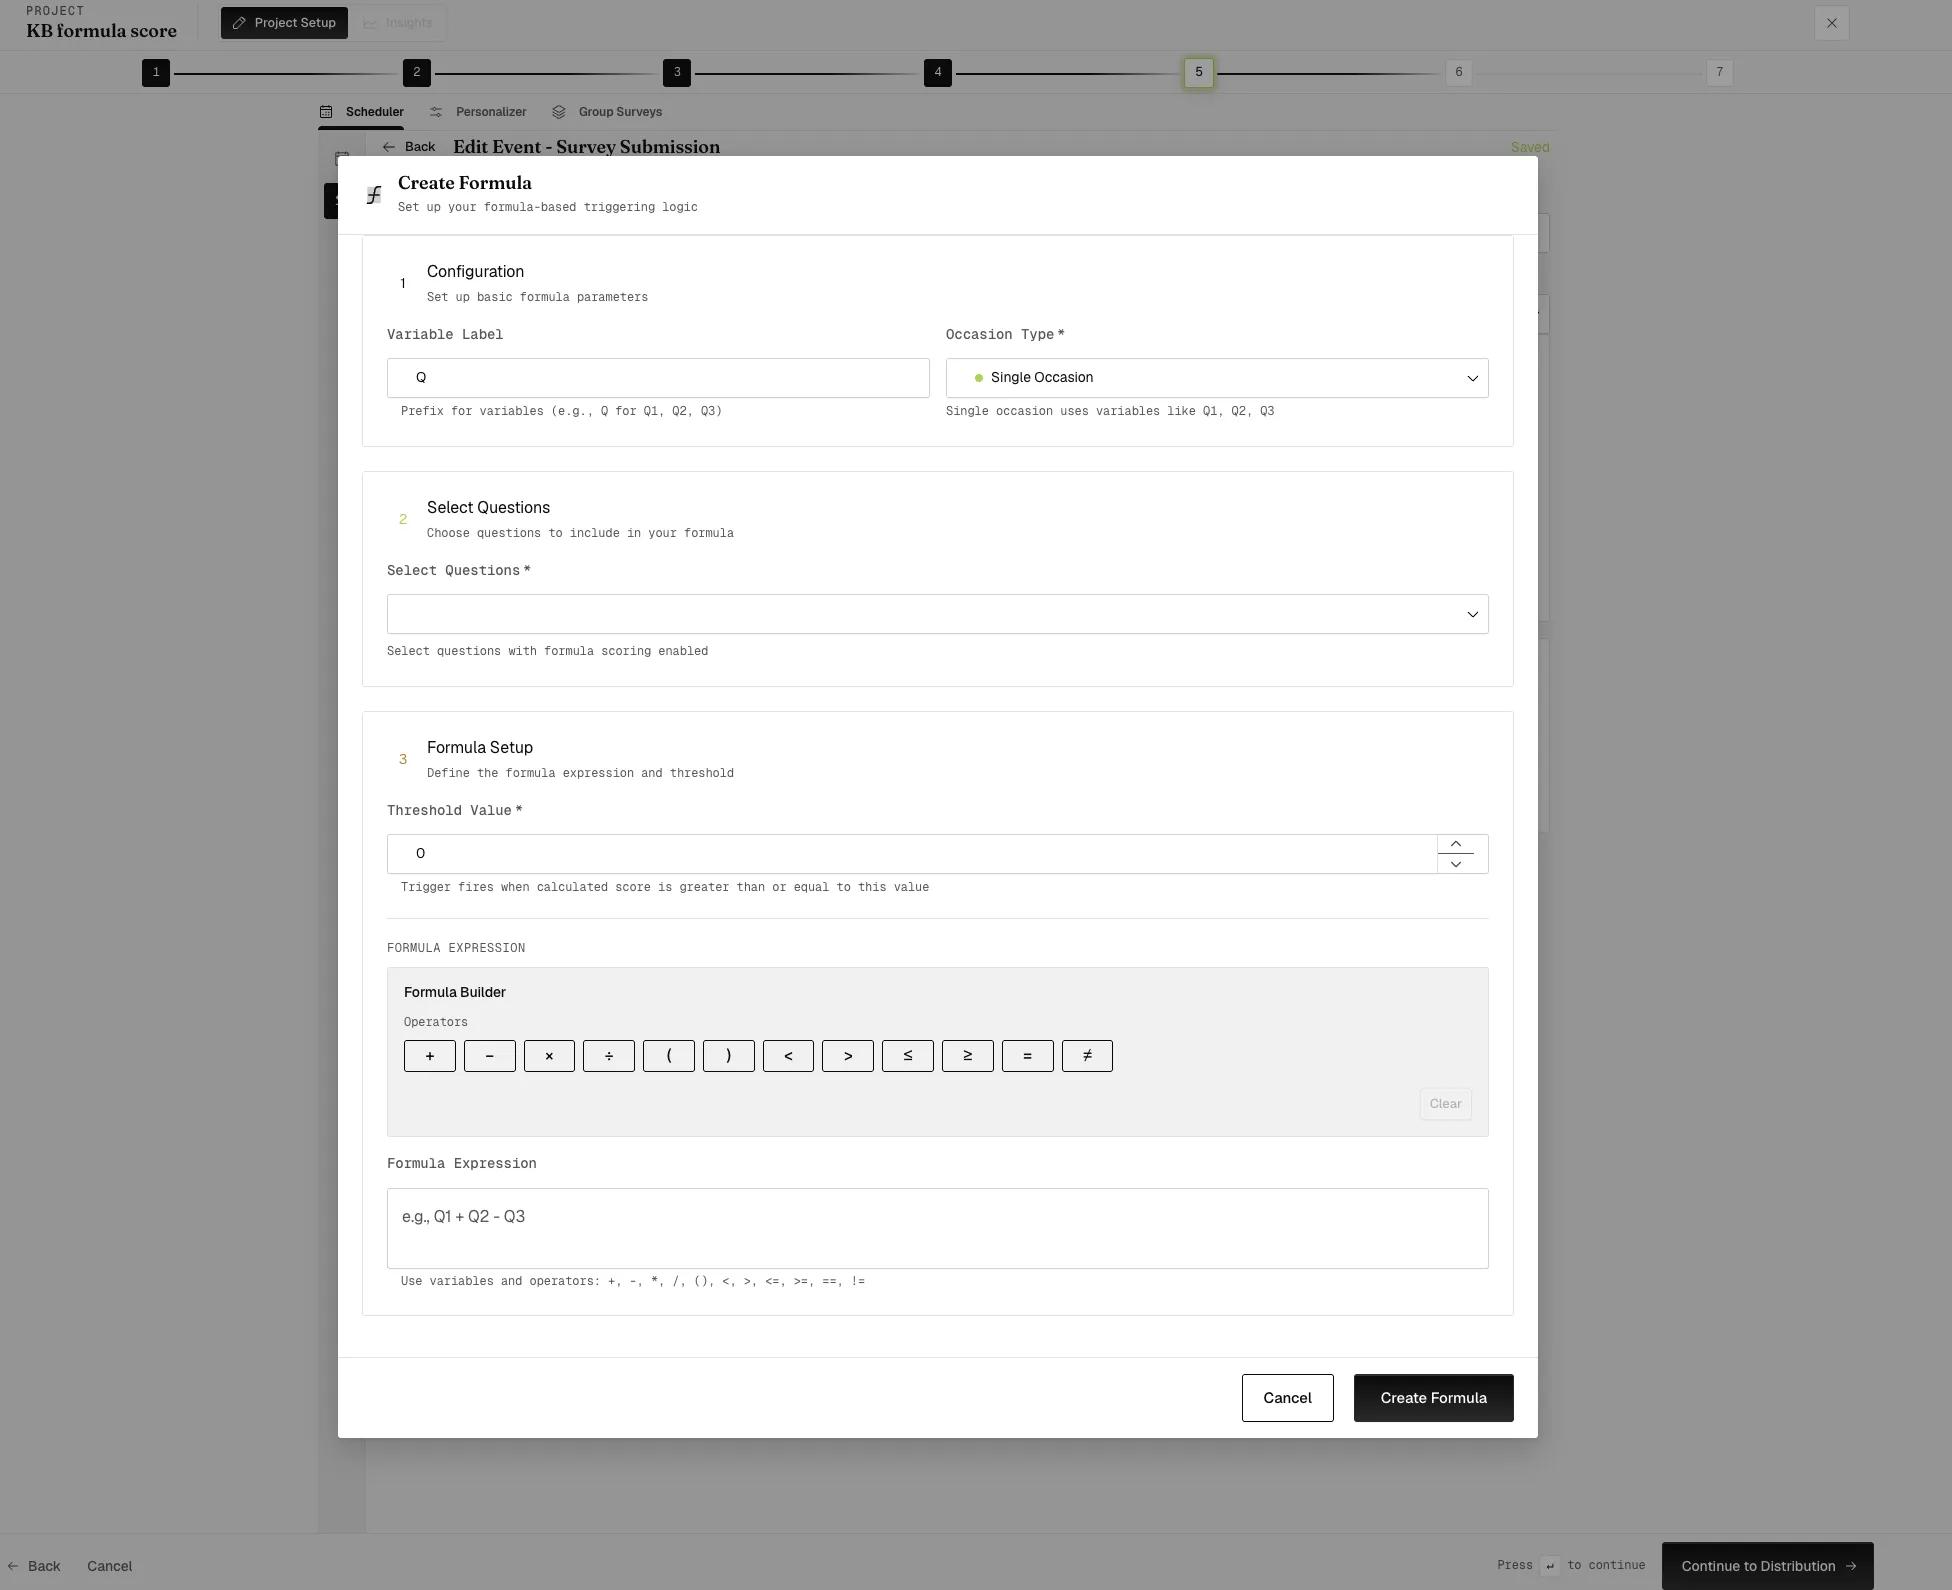Image resolution: width=1952 pixels, height=1590 pixels.
Task: Go to step 7 in progress bar
Action: click(1720, 72)
